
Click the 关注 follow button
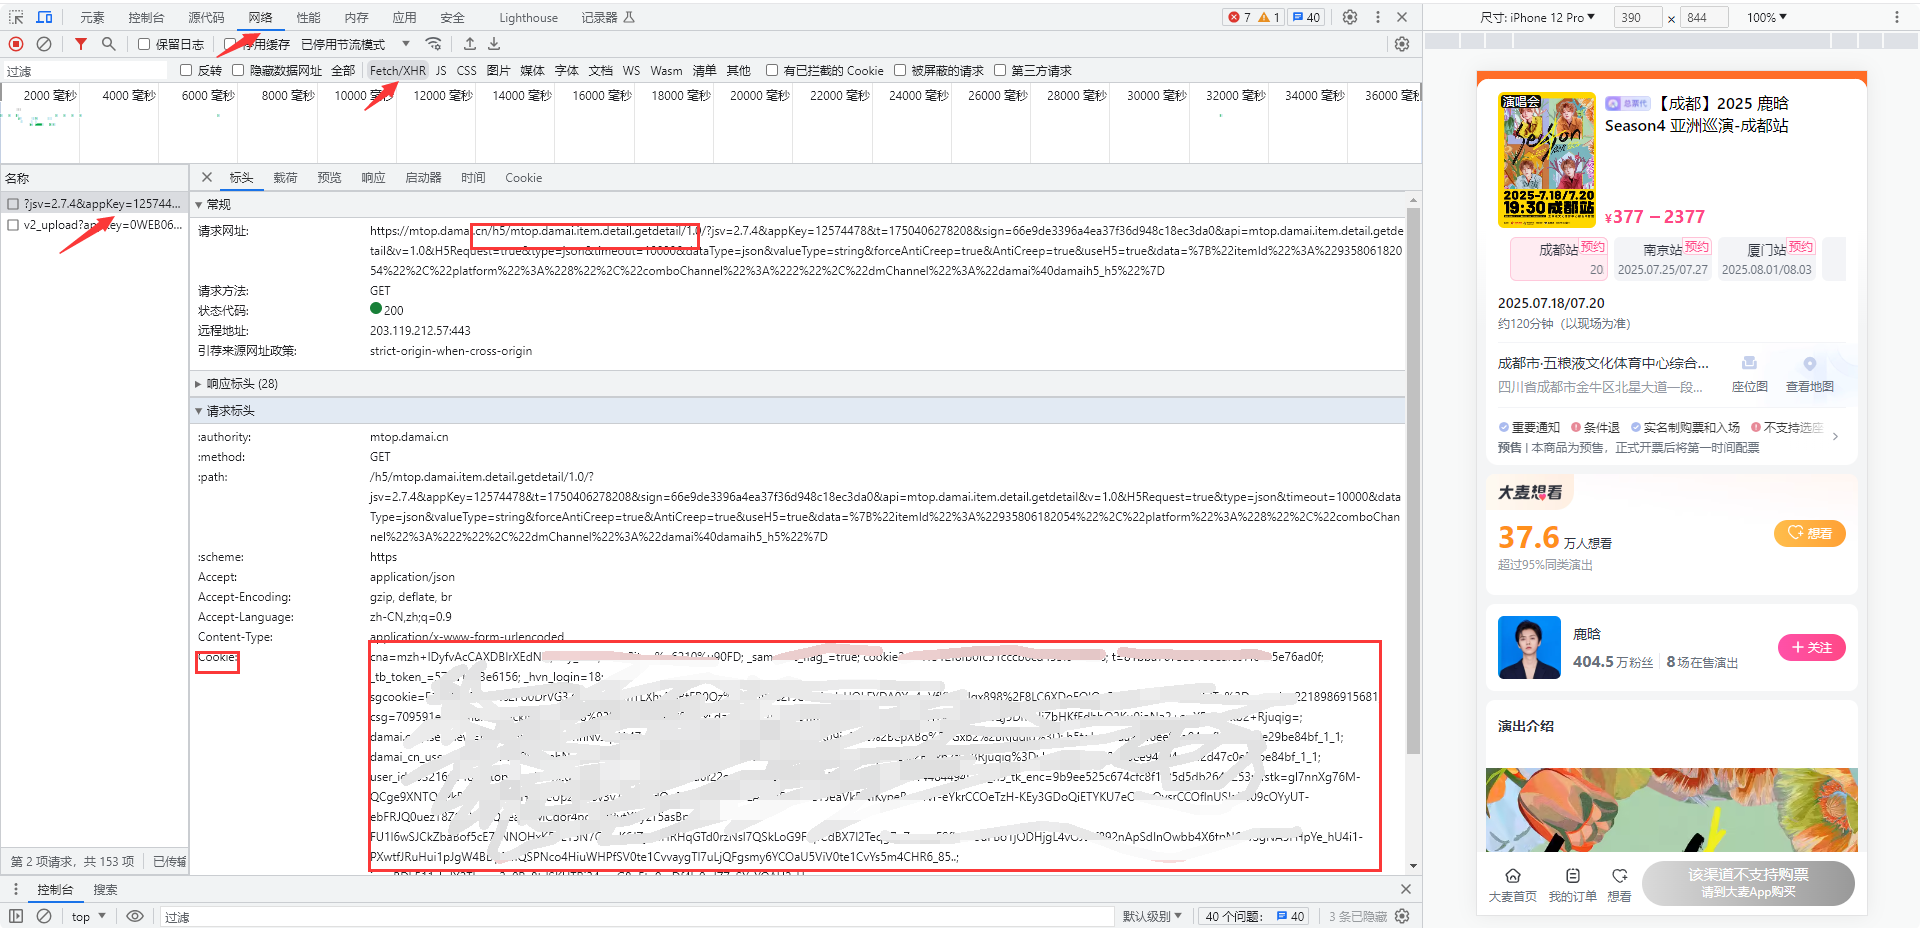(x=1811, y=647)
